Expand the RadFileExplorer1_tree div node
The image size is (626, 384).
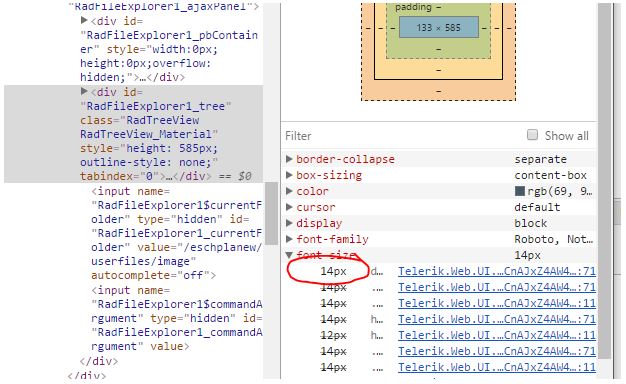(x=84, y=91)
